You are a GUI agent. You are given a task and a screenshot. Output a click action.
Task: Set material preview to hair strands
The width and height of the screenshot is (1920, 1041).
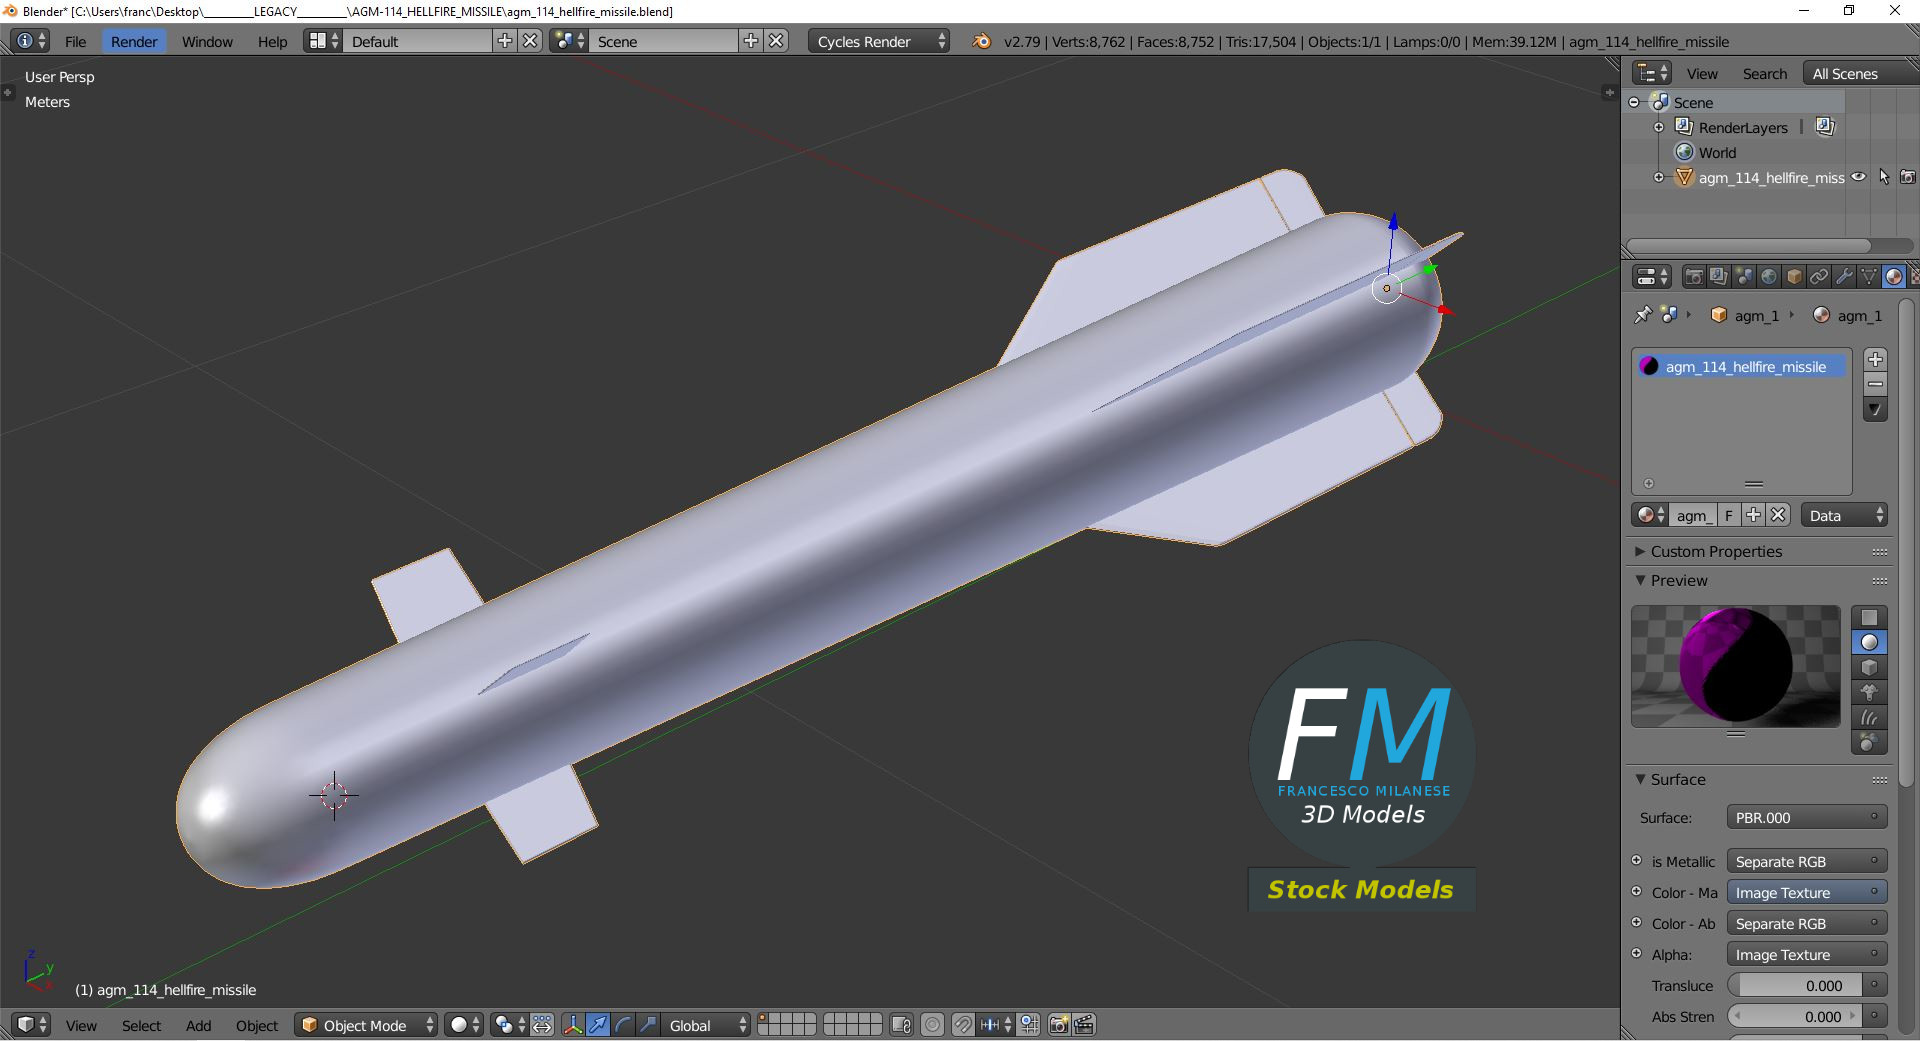pyautogui.click(x=1869, y=717)
